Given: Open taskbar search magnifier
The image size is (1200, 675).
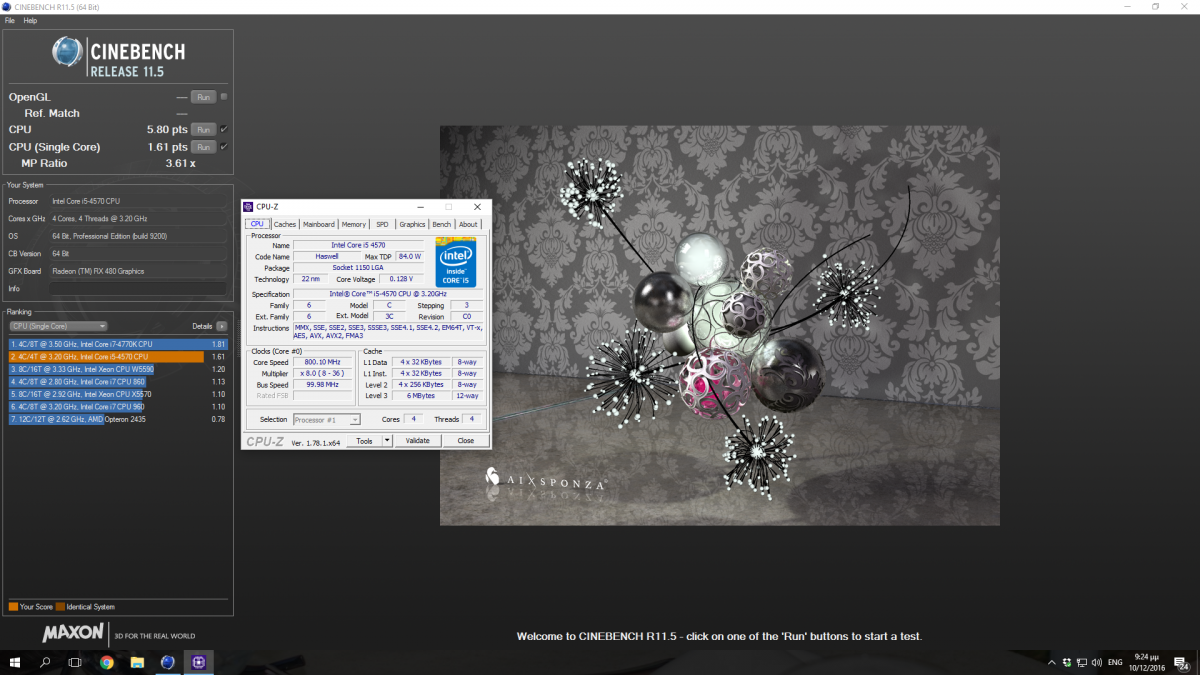Looking at the screenshot, I should coord(45,662).
